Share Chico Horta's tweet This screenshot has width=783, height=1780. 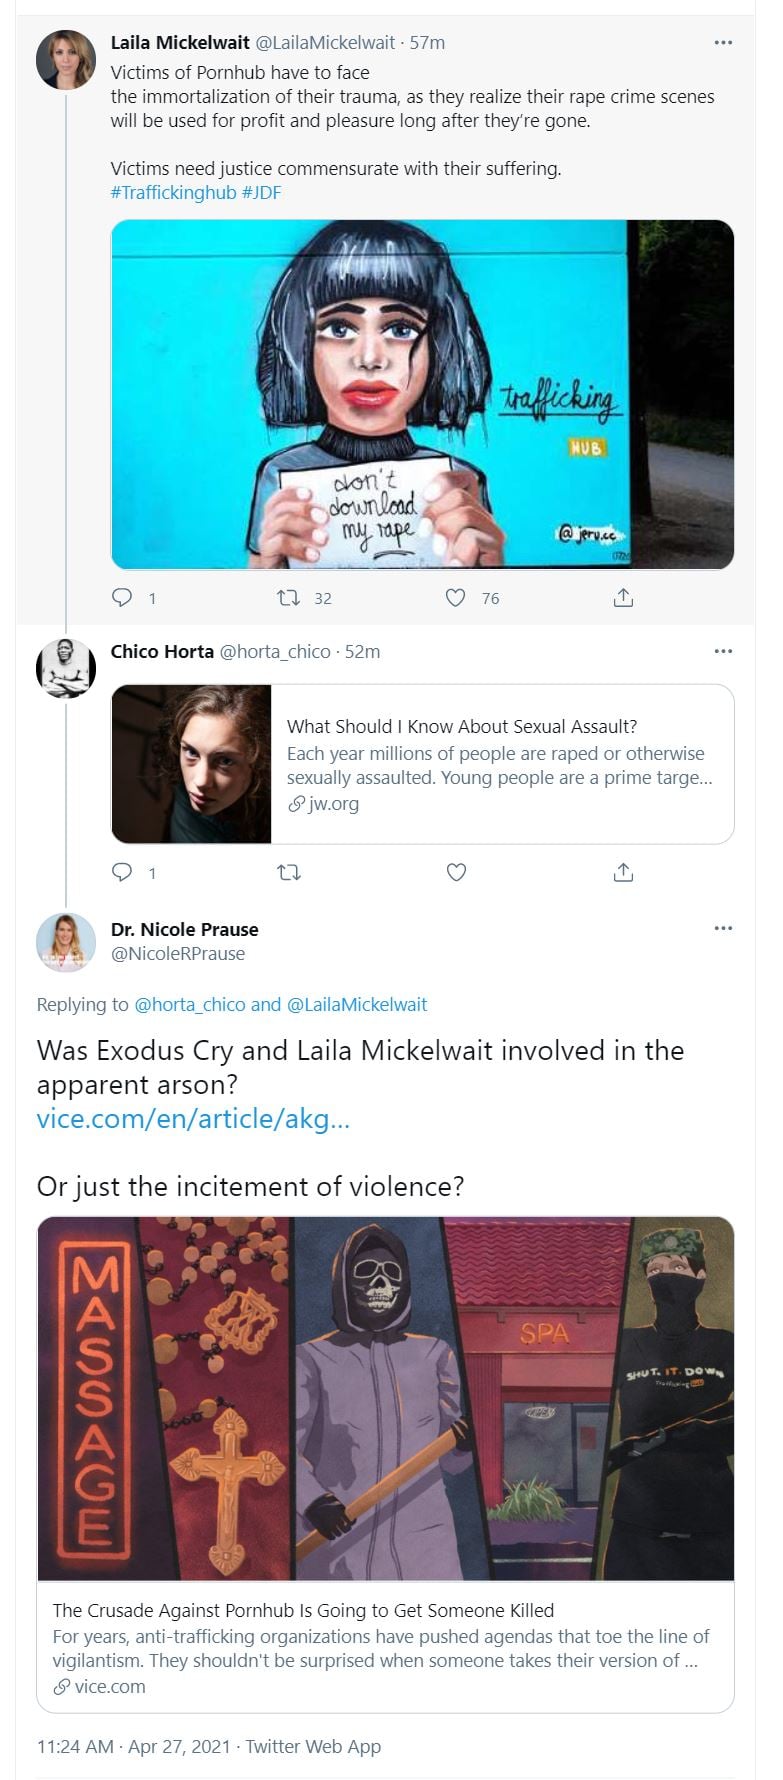tap(623, 873)
